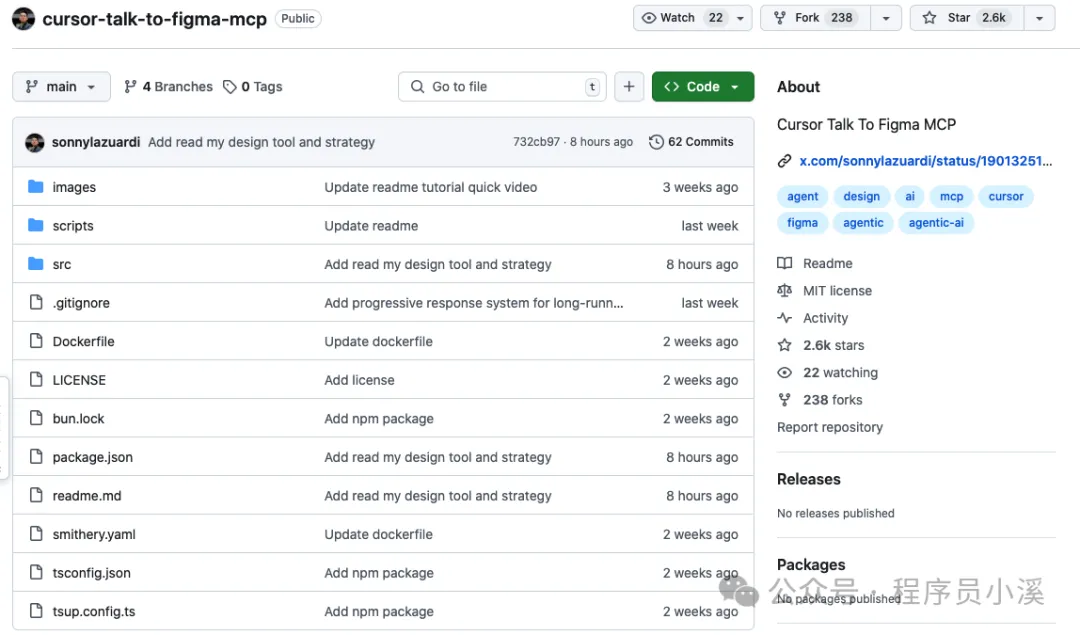Click the plus add file button
This screenshot has width=1080, height=635.
pos(629,87)
